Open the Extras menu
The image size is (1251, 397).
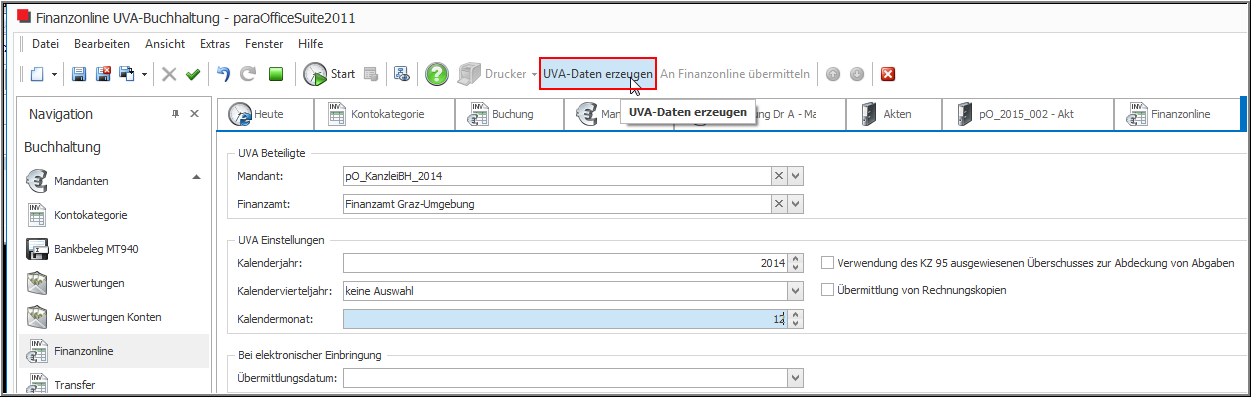tap(215, 44)
